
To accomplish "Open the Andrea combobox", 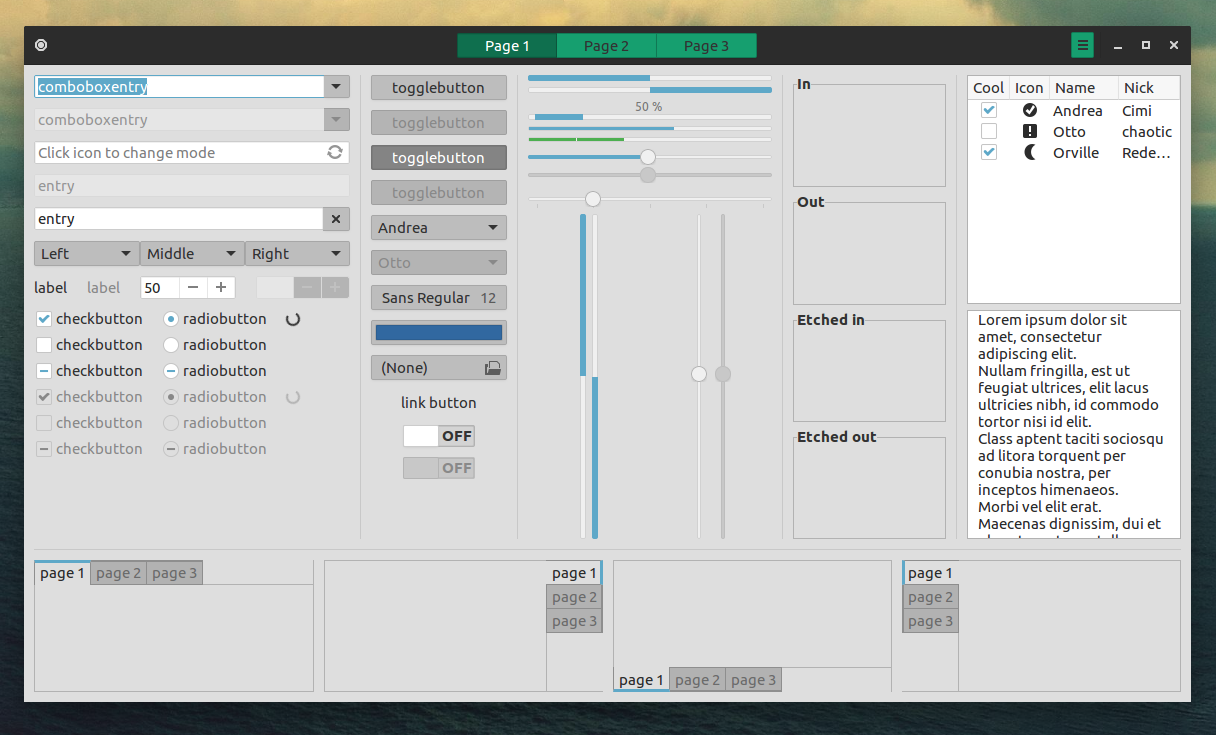I will [438, 227].
